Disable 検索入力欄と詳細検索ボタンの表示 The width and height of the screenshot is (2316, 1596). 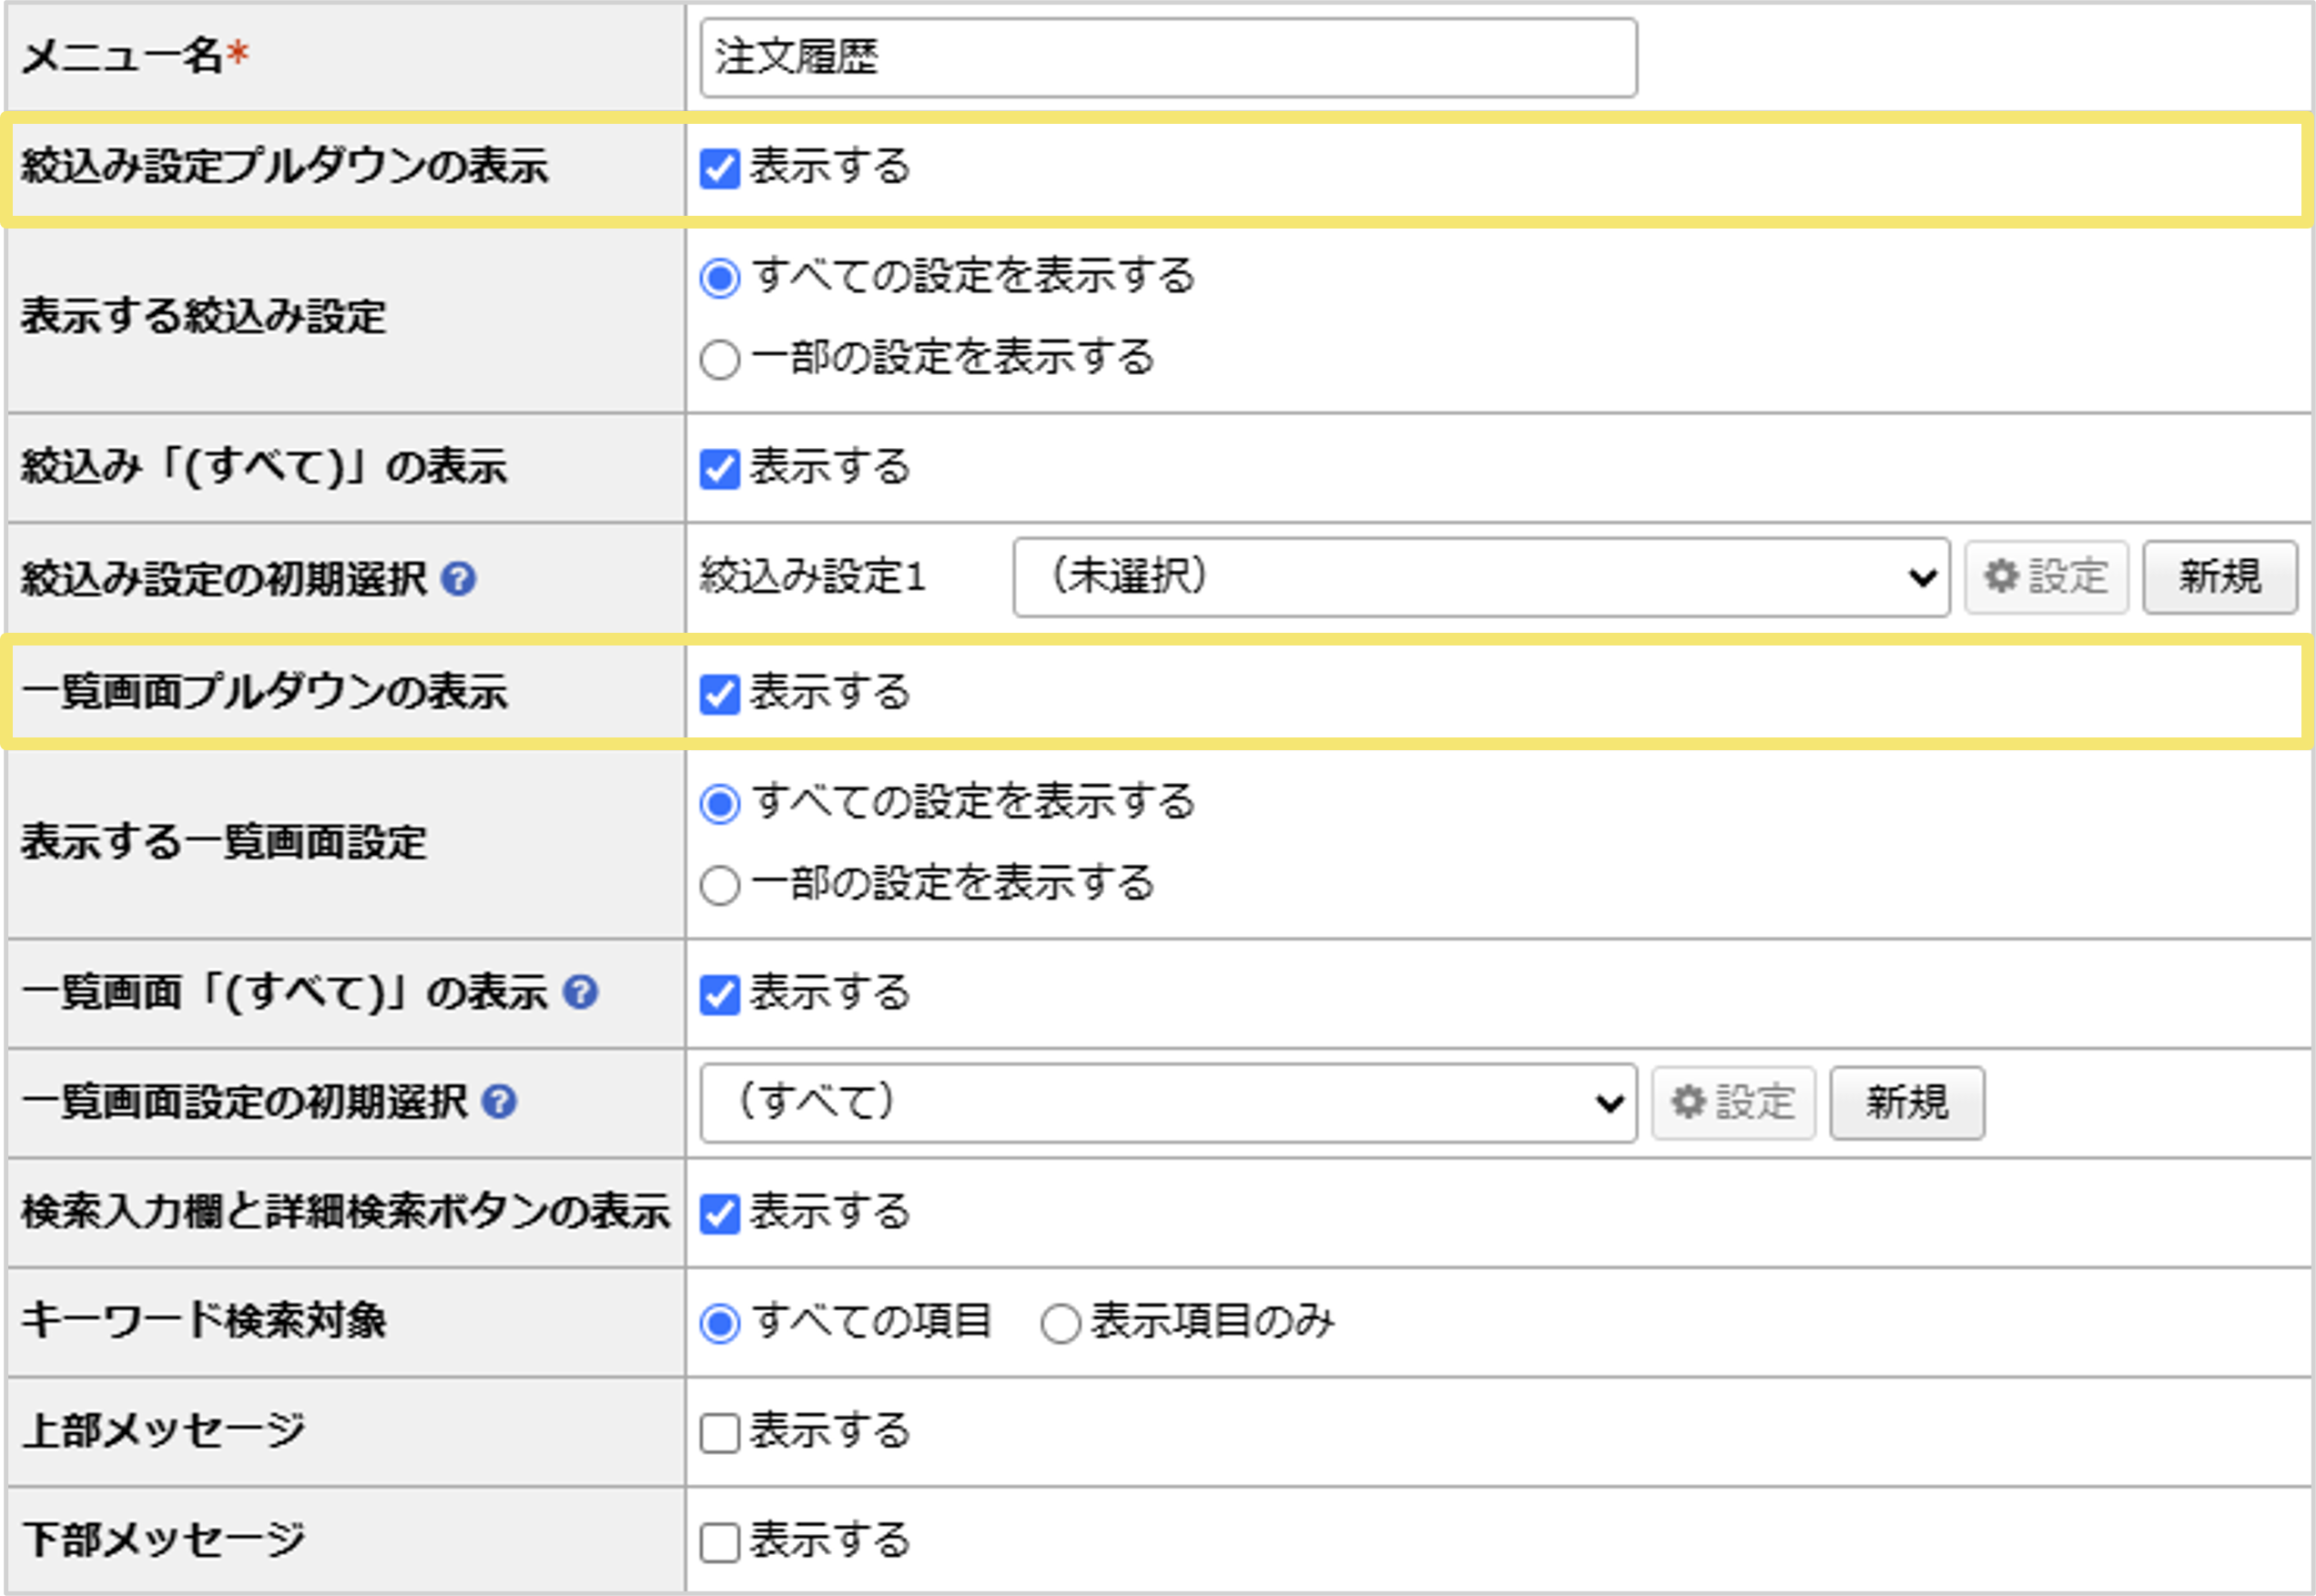(719, 1214)
